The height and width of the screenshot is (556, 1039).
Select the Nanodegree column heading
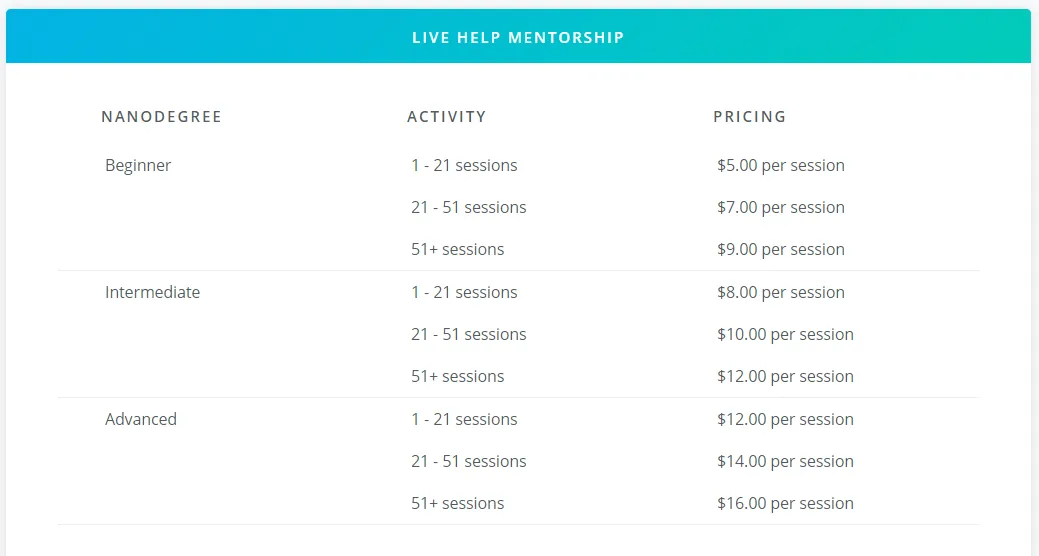pyautogui.click(x=162, y=117)
